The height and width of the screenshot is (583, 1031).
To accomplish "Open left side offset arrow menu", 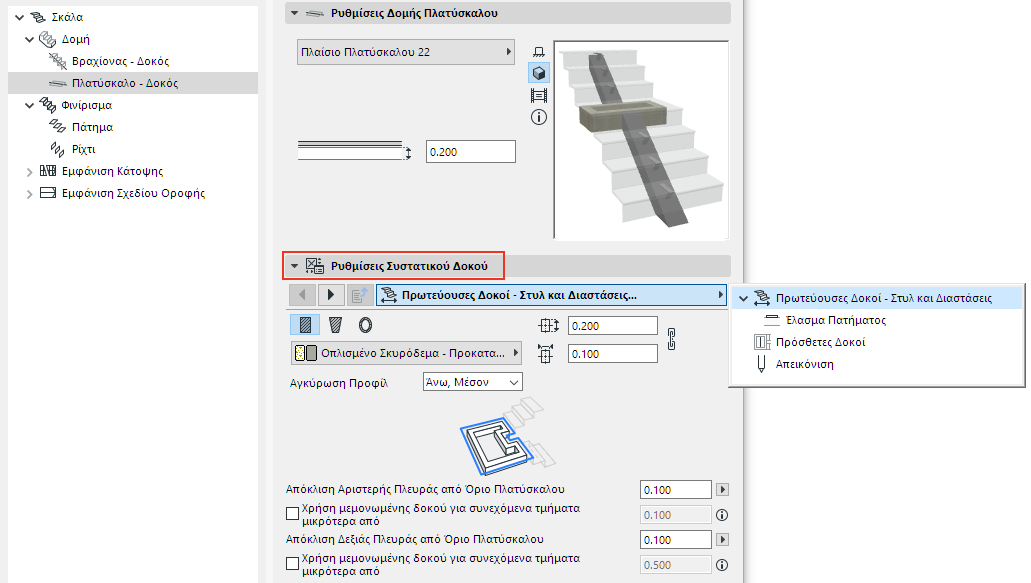I will (723, 490).
